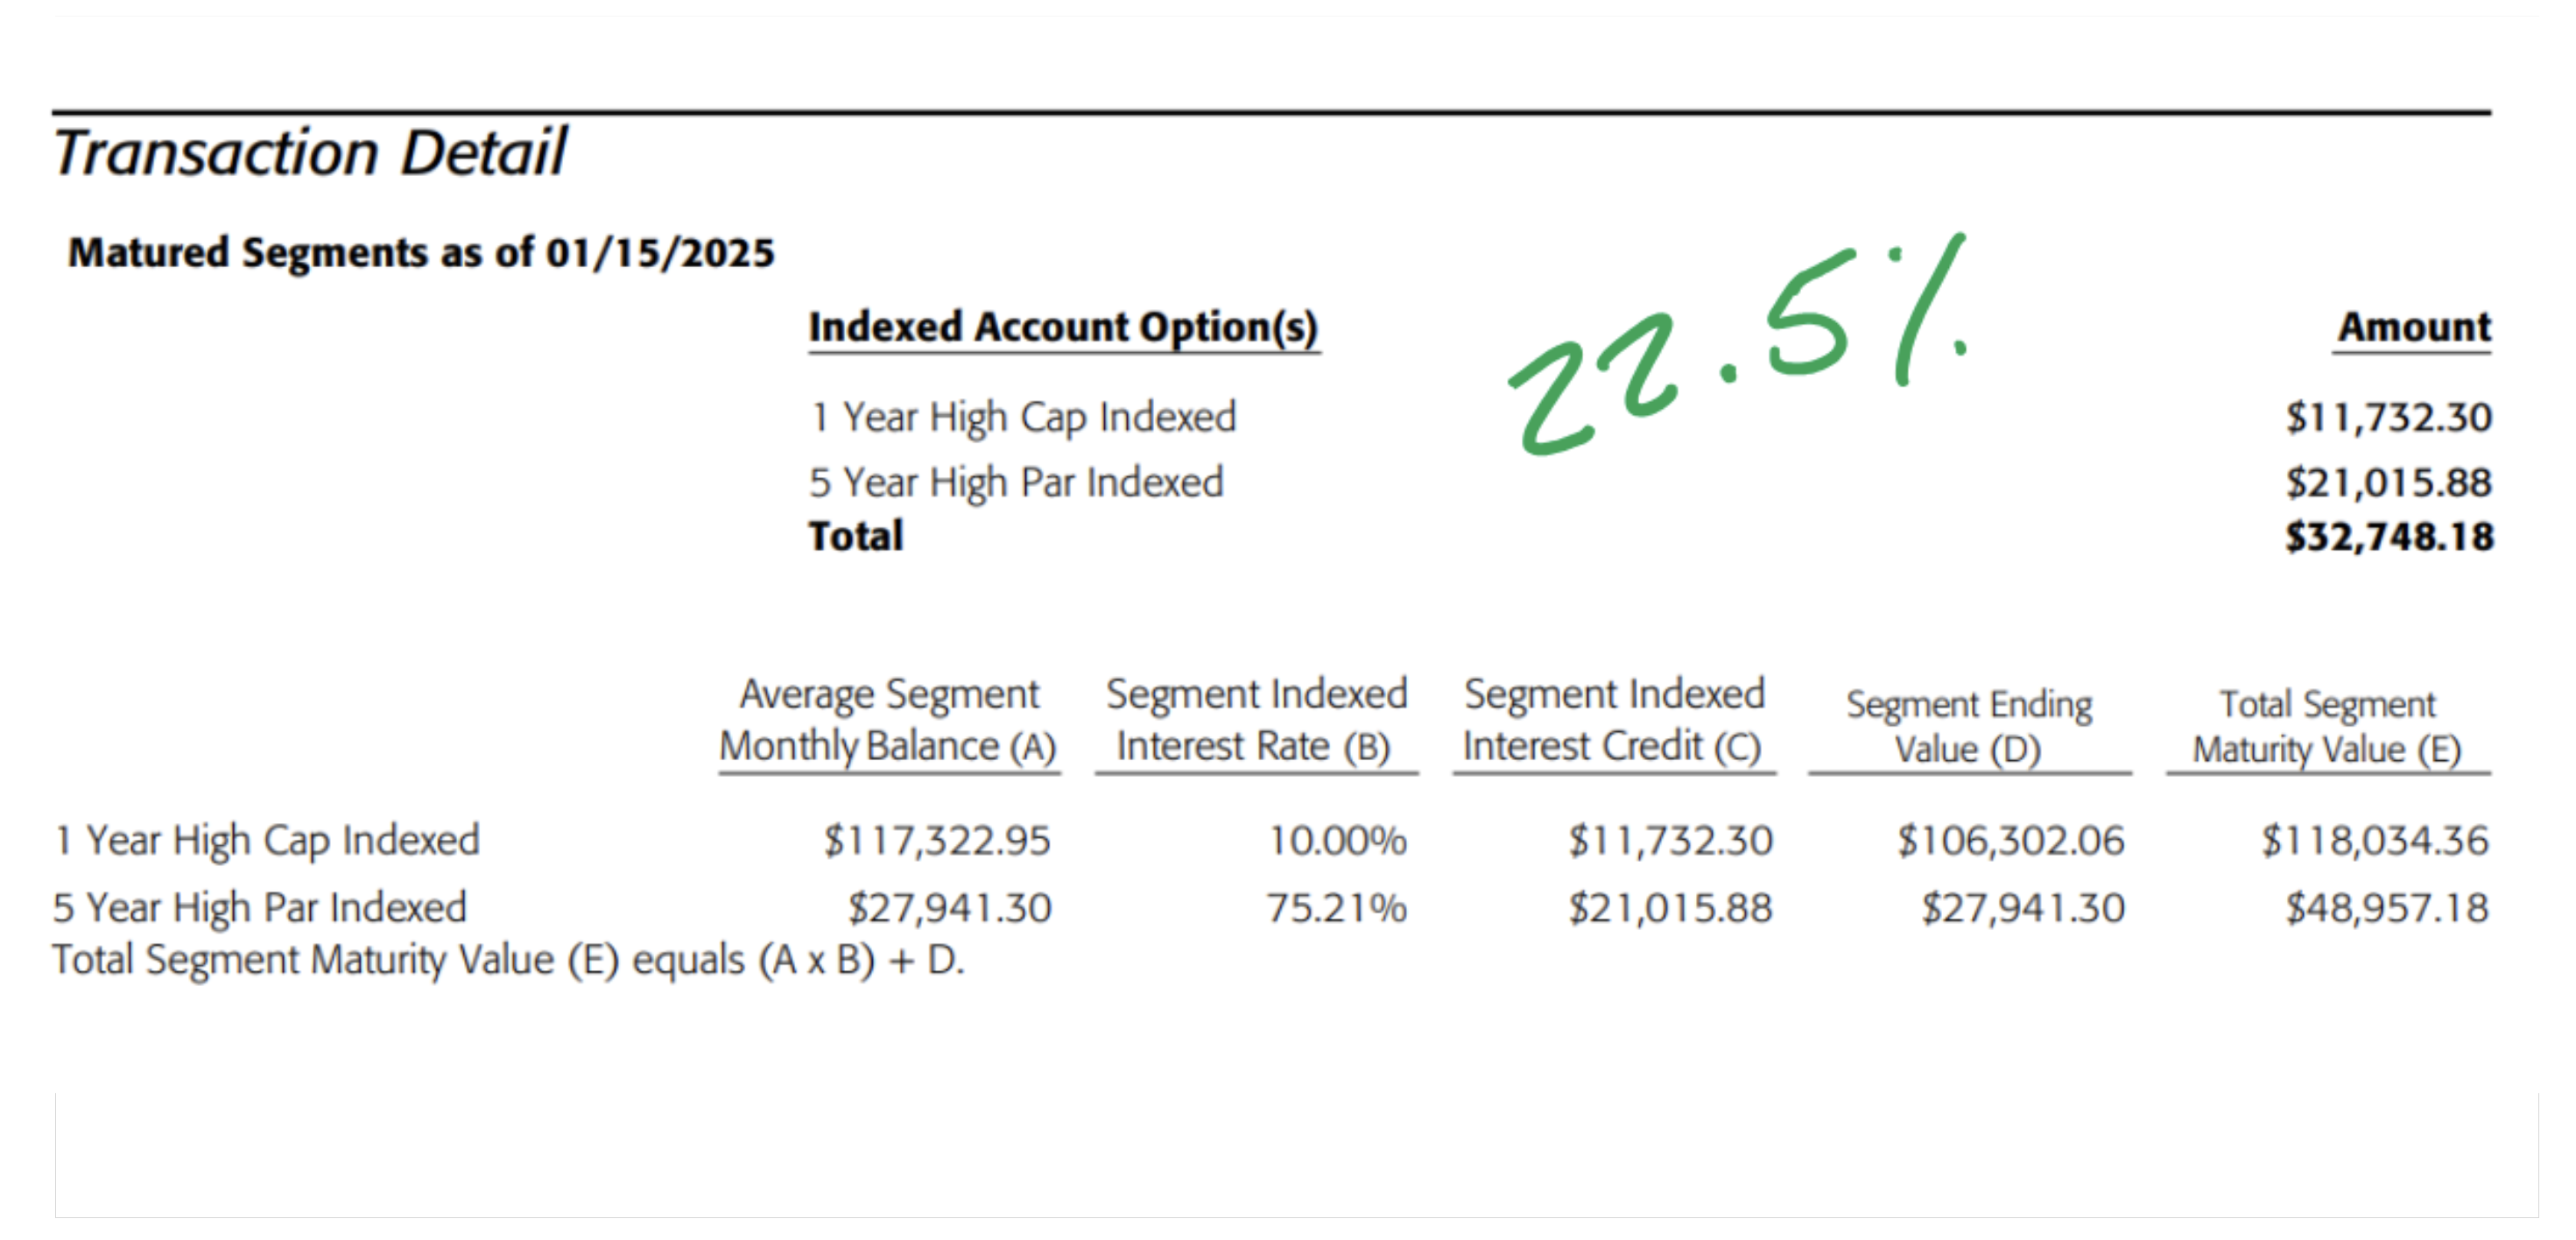Click the Transaction Detail heading
Image resolution: width=2576 pixels, height=1240 pixels.
pyautogui.click(x=310, y=153)
